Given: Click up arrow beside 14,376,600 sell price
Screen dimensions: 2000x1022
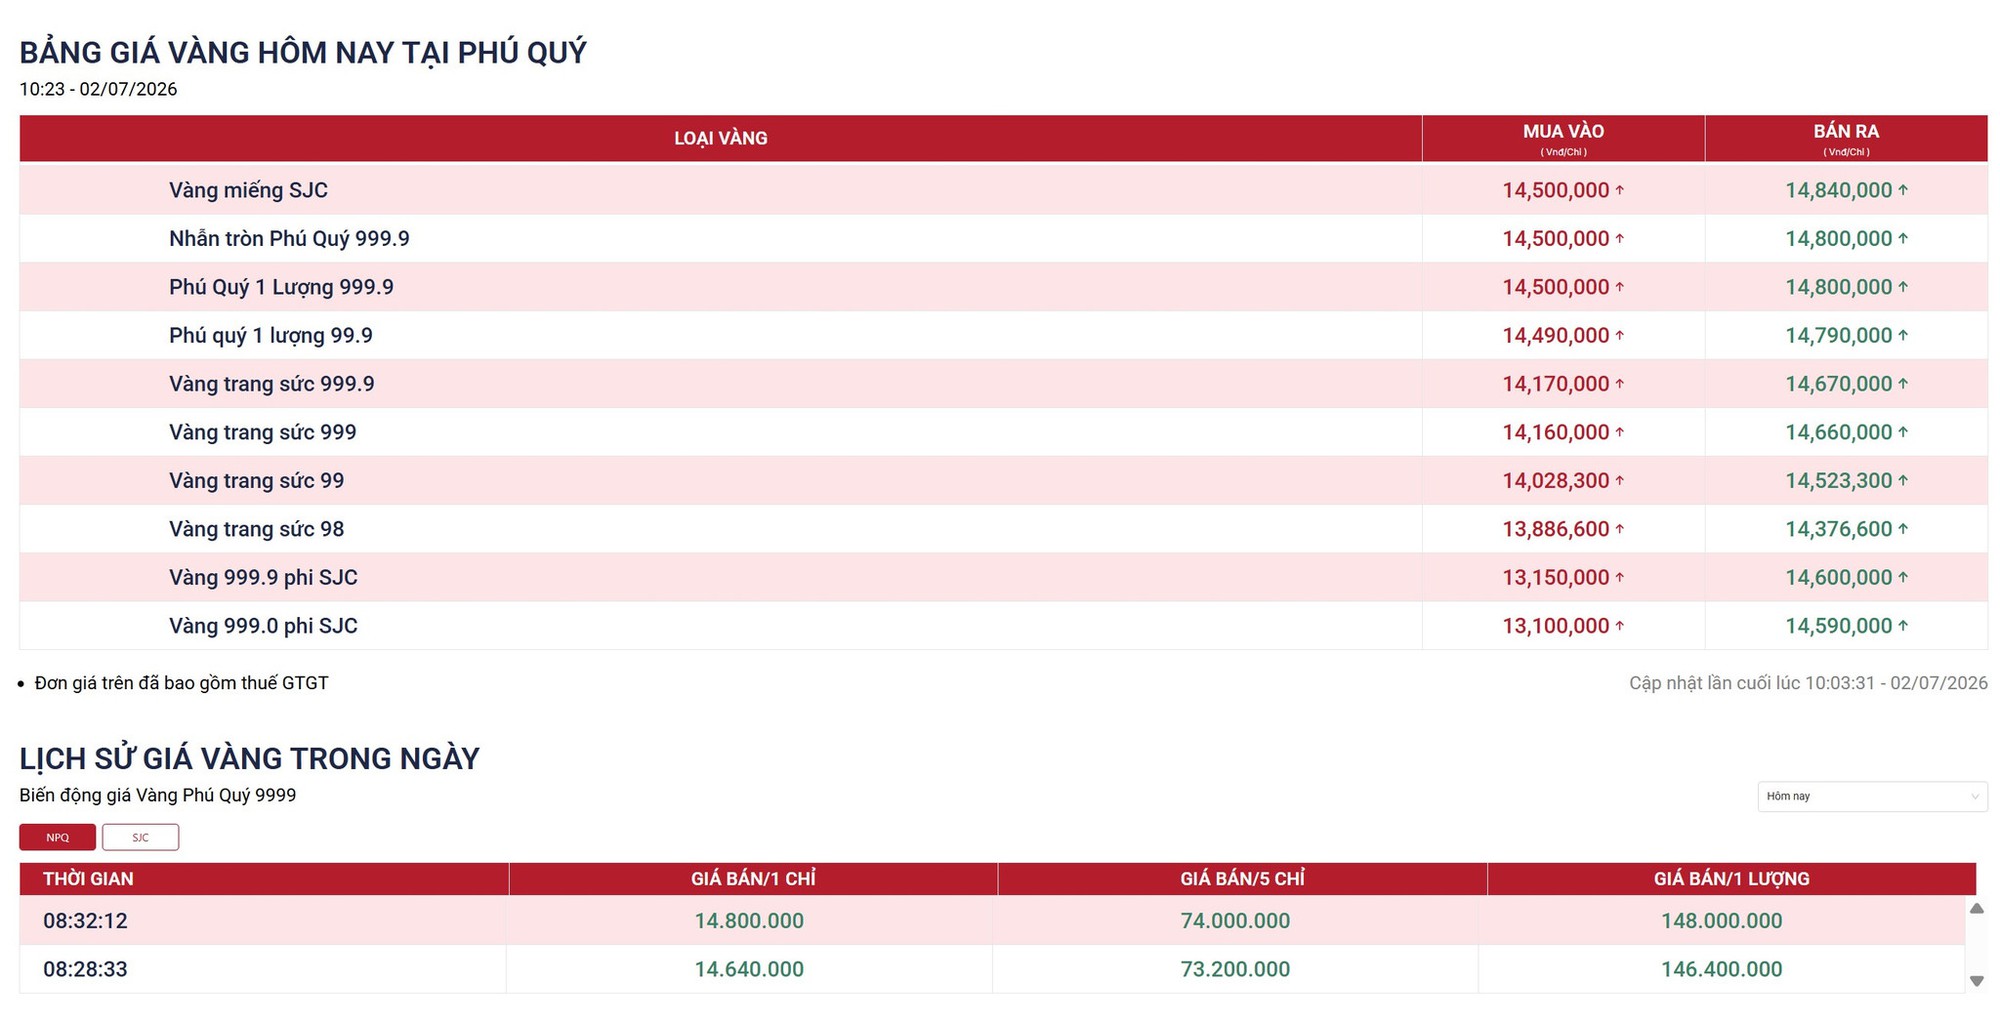Looking at the screenshot, I should [x=1902, y=528].
